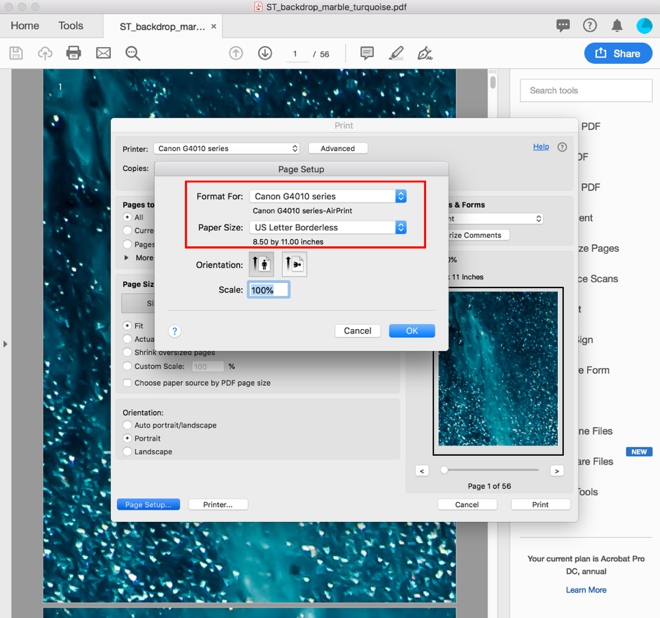660x618 pixels.
Task: Select Custom Scale radio button
Action: (x=127, y=366)
